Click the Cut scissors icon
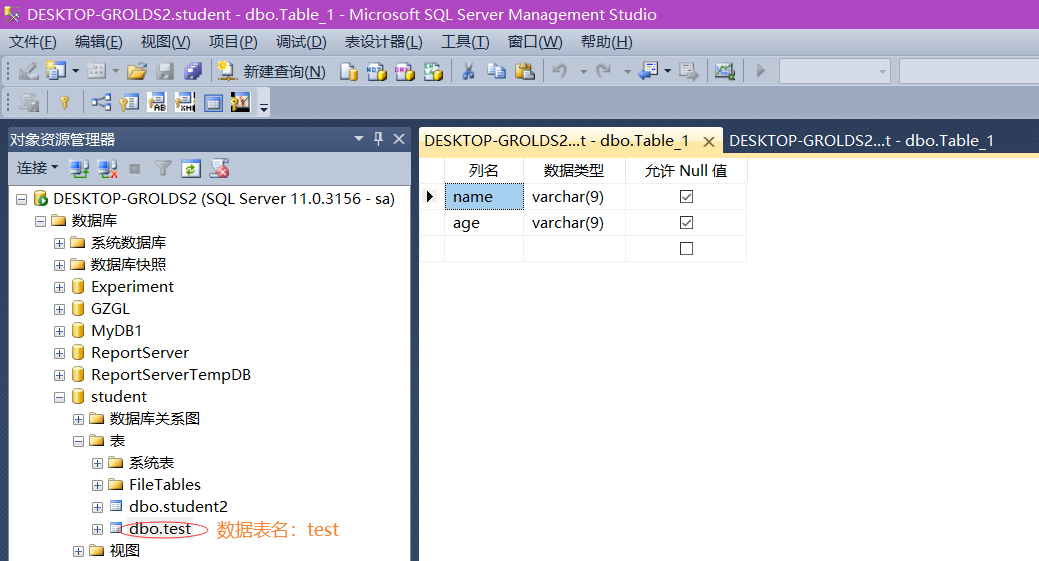This screenshot has height=561, width=1039. tap(468, 71)
